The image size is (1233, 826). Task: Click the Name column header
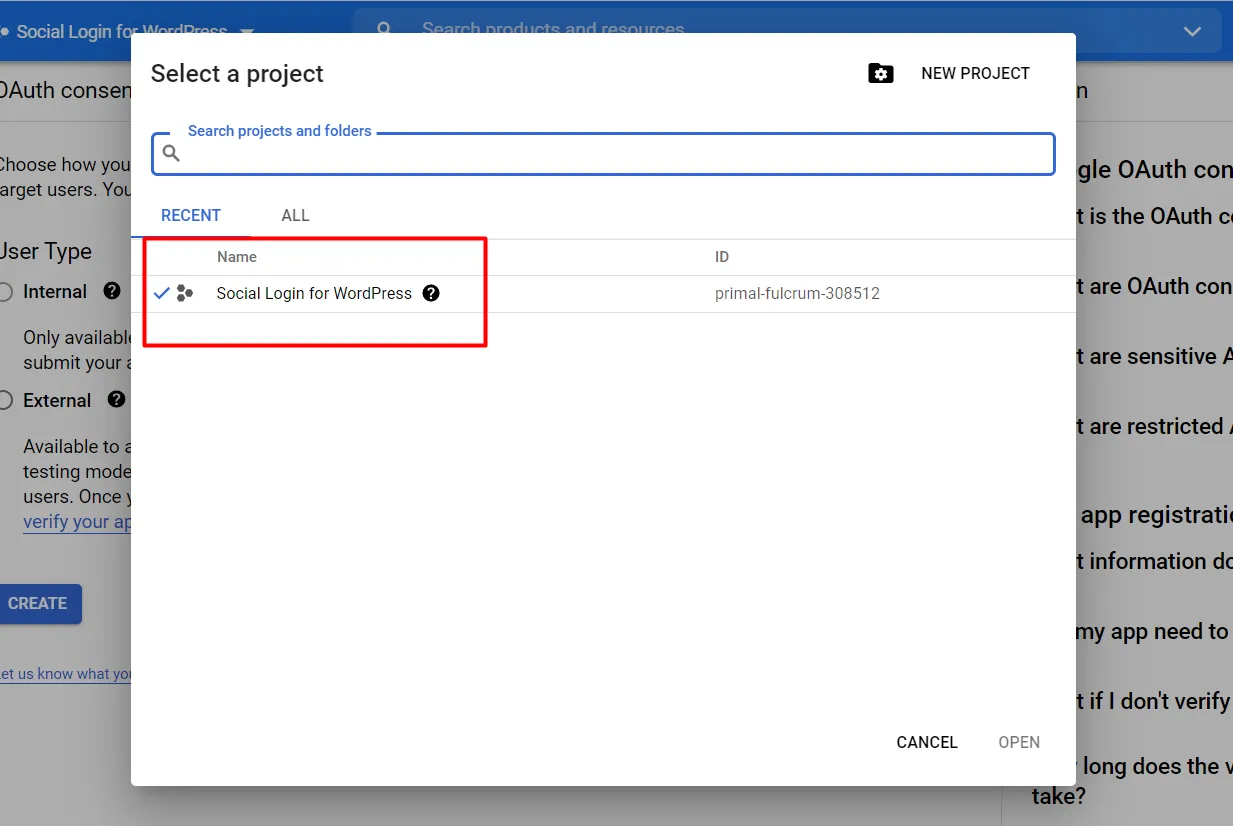click(237, 257)
